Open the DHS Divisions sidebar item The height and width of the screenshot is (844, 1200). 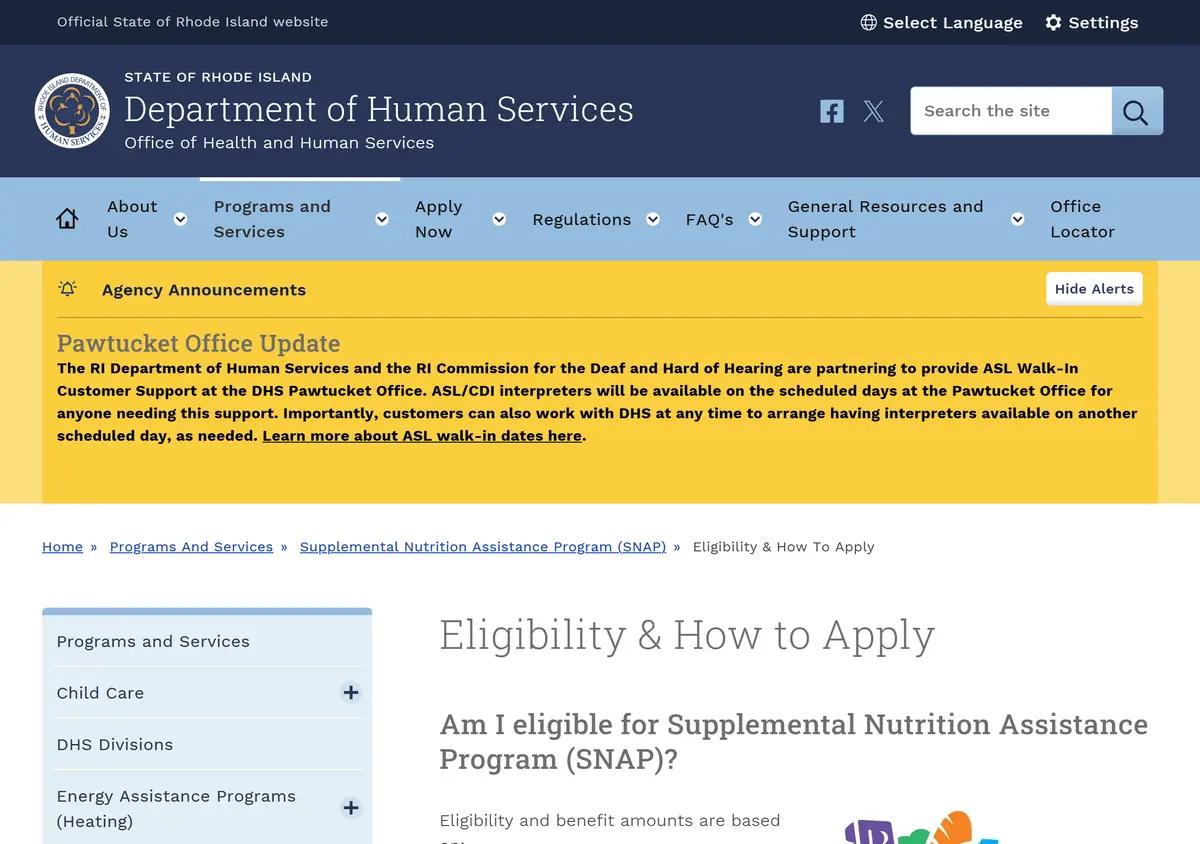(115, 744)
